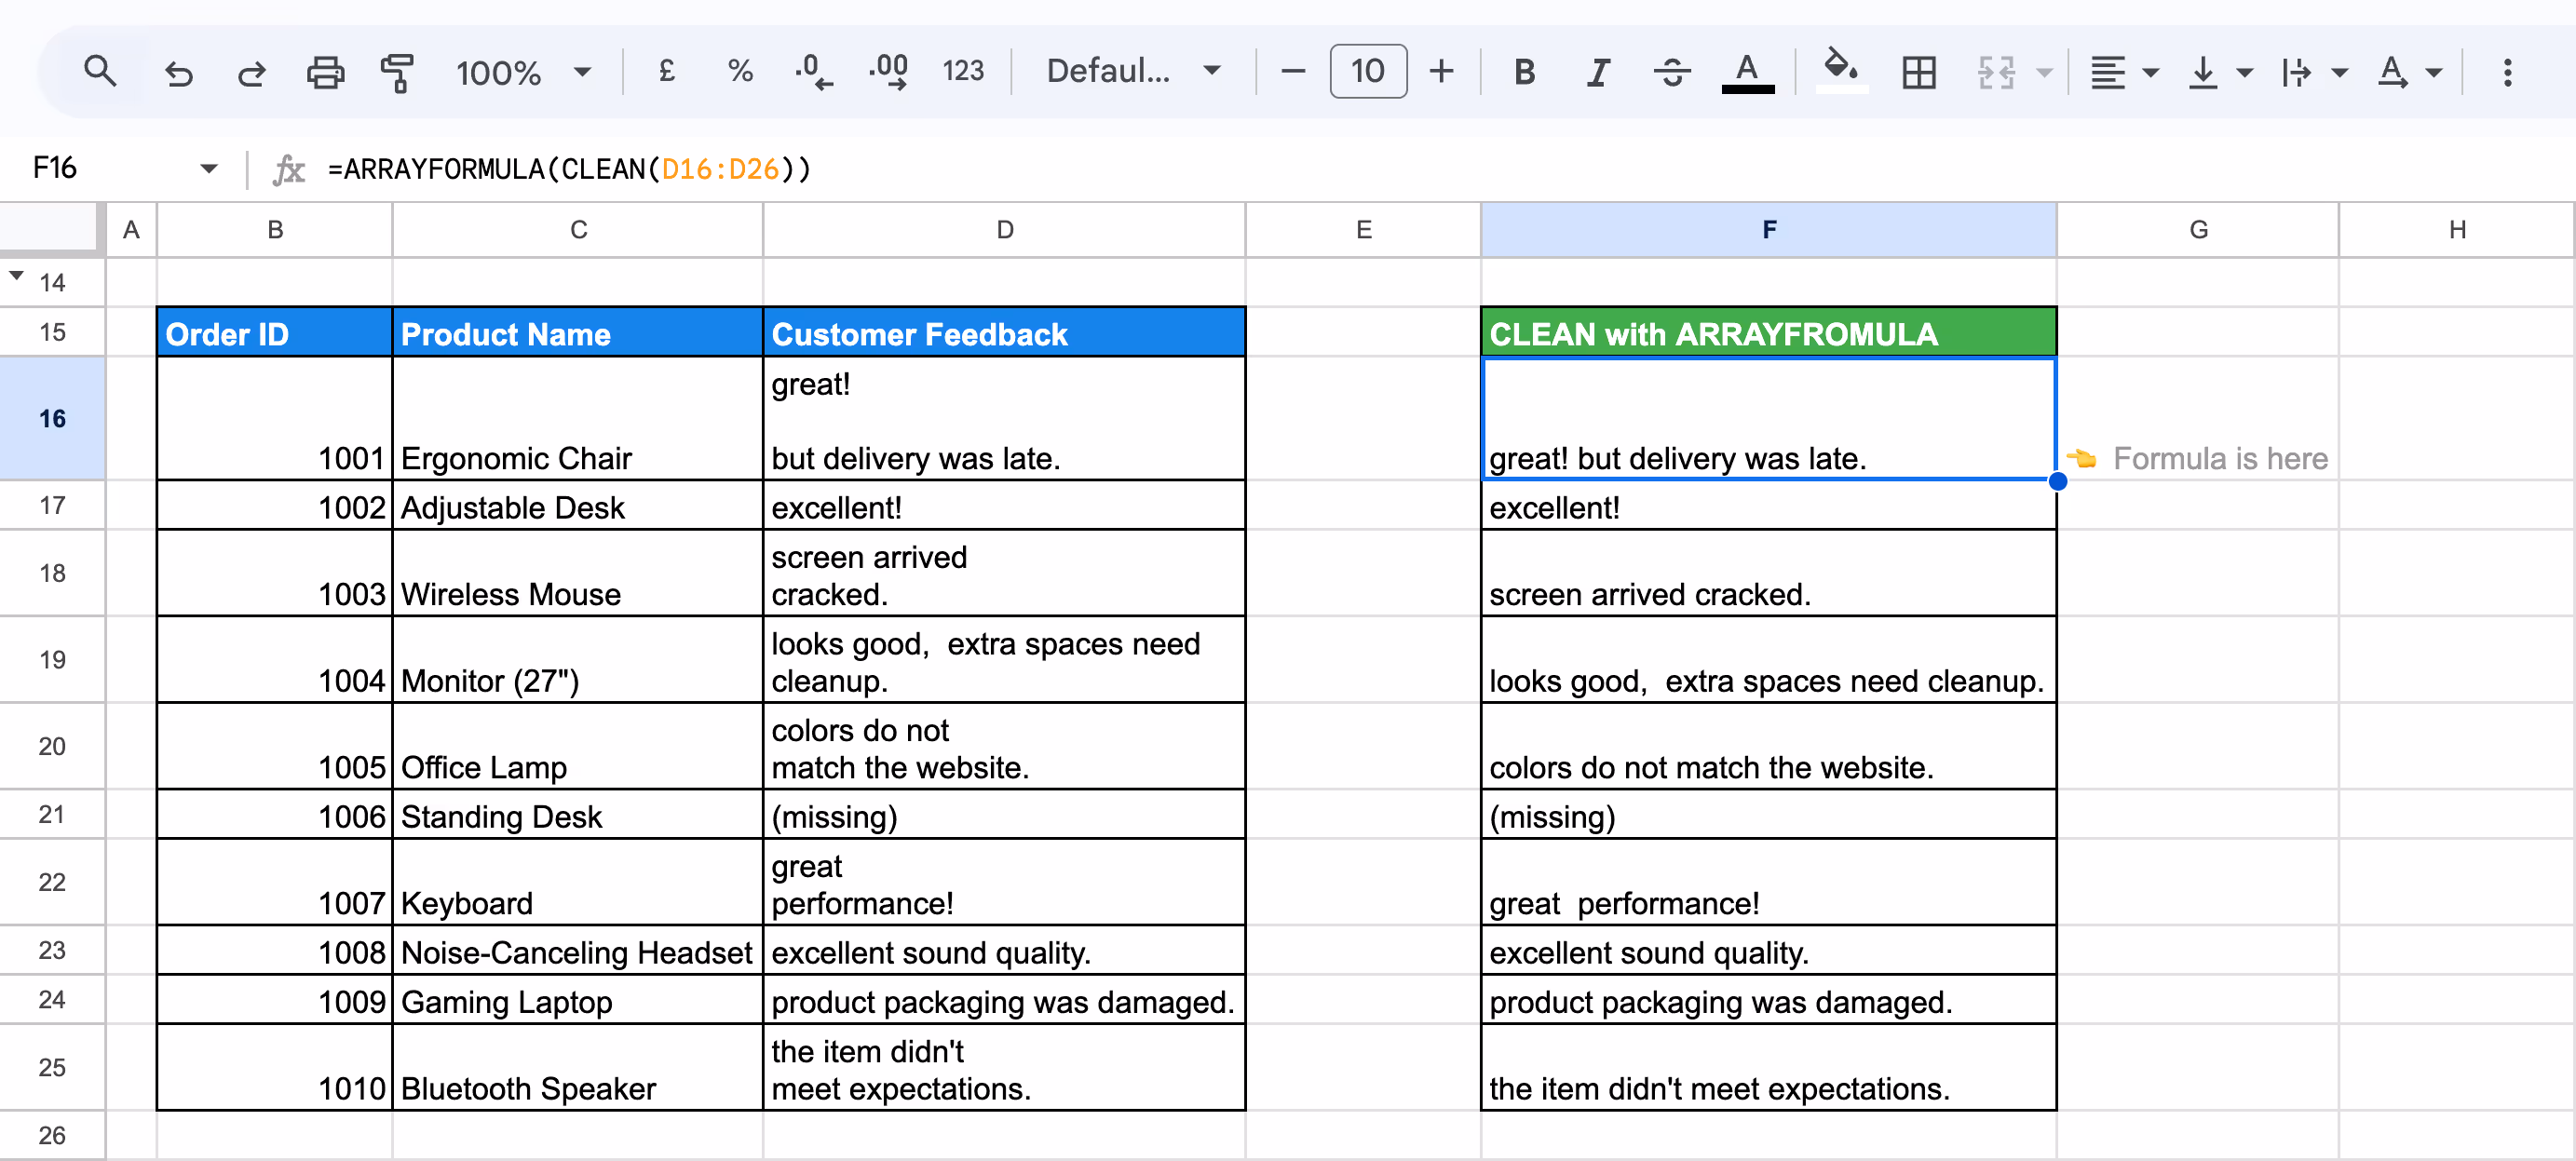Click the font size 10 input box

[x=1367, y=71]
